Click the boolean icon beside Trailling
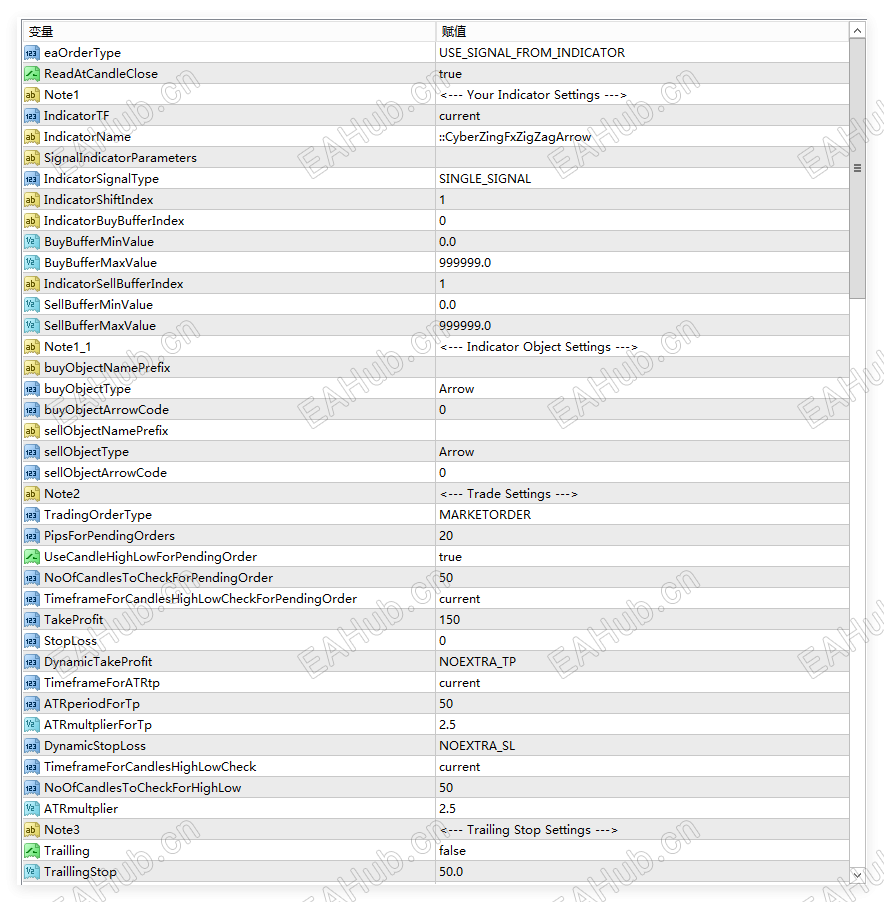The image size is (884, 902). tap(32, 851)
